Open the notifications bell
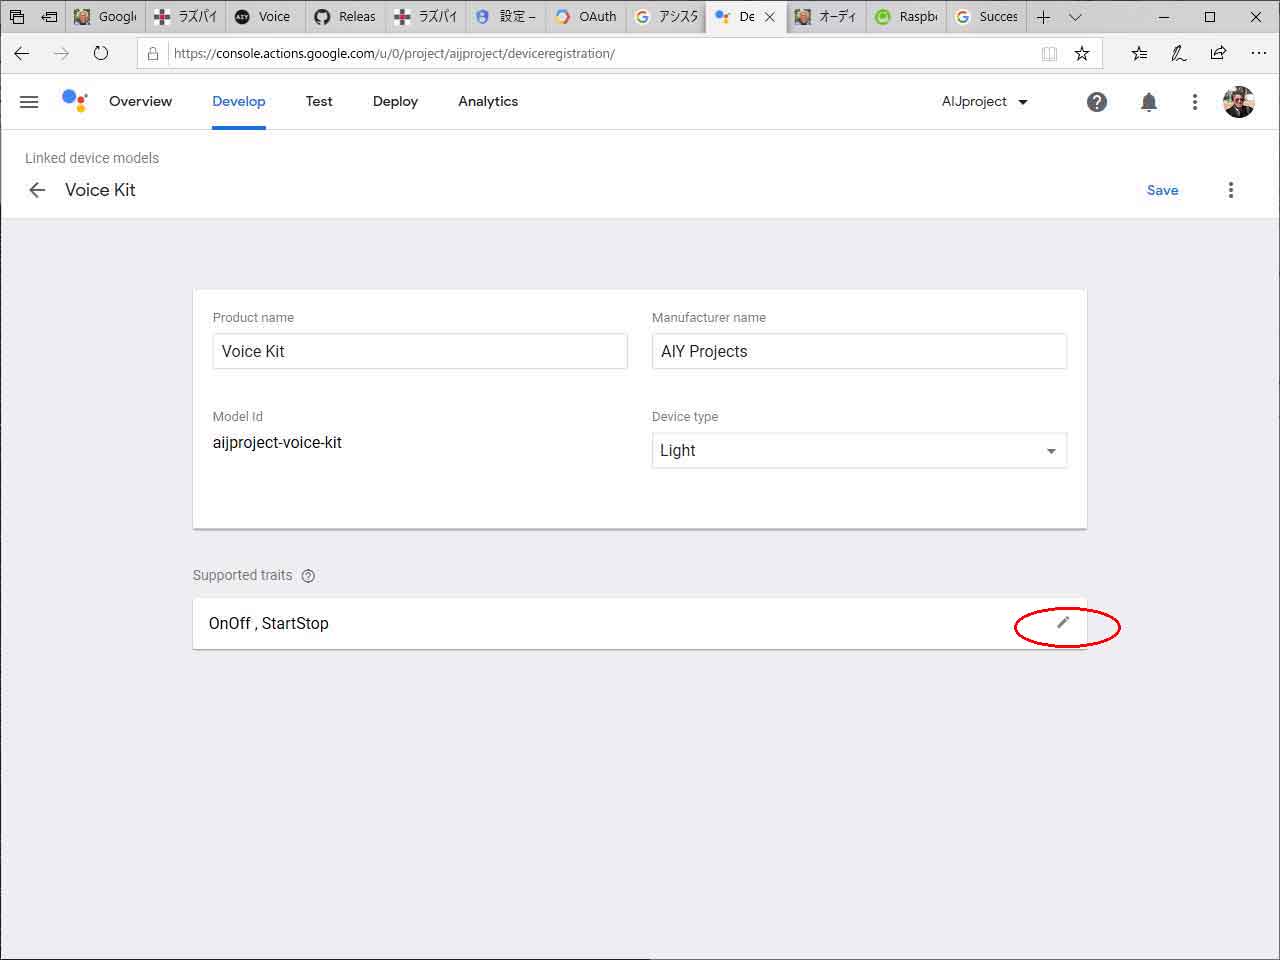Image resolution: width=1280 pixels, height=960 pixels. point(1149,102)
